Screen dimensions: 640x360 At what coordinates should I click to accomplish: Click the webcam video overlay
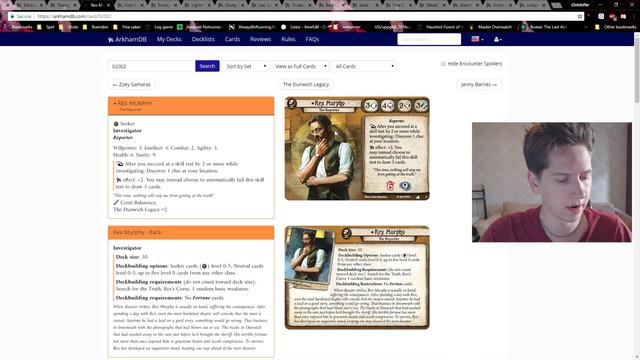pyautogui.click(x=552, y=182)
